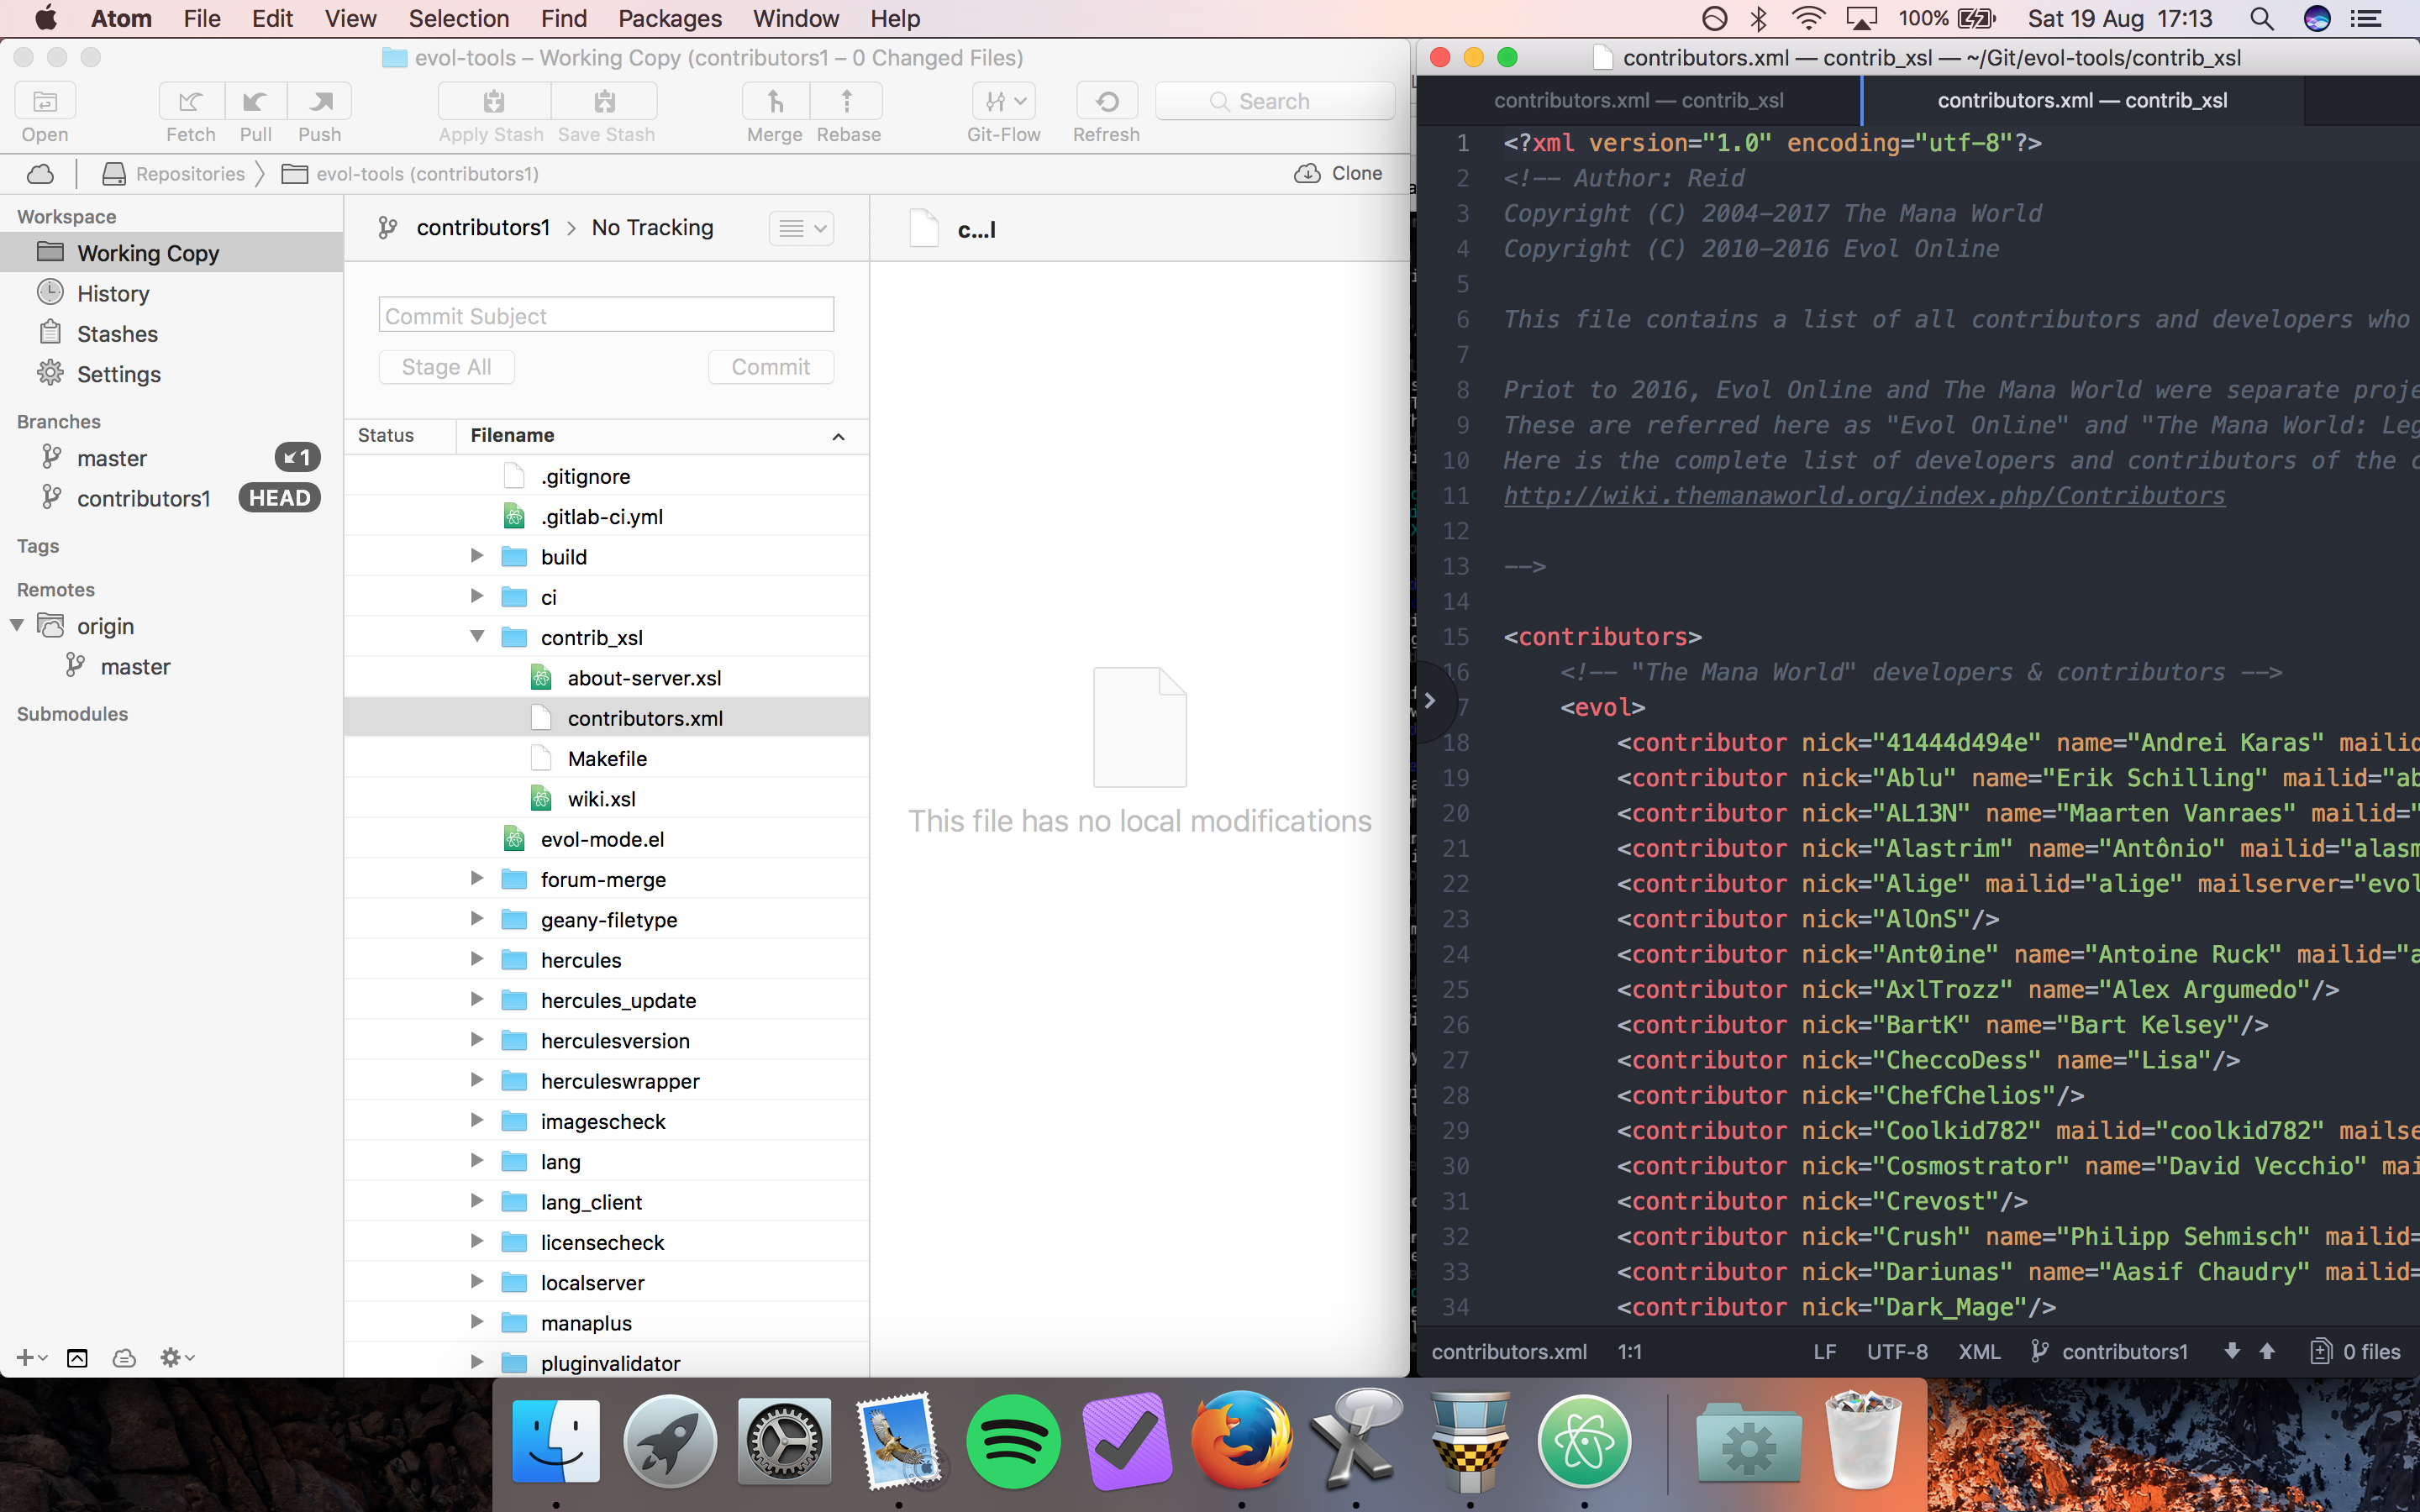Viewport: 2420px width, 1512px height.
Task: Click in the Commit Subject field
Action: [606, 315]
